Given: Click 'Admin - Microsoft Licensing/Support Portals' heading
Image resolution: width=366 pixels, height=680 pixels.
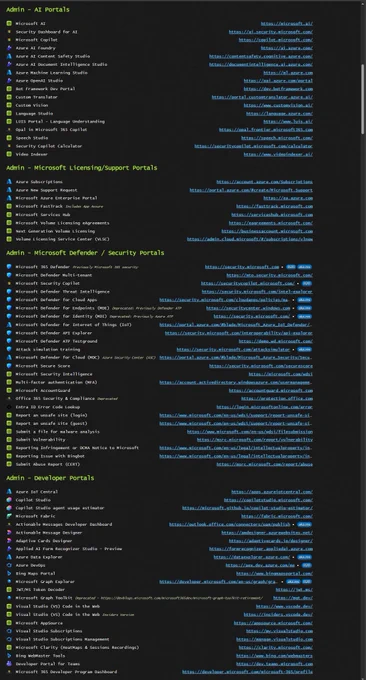Looking at the screenshot, I should click(x=82, y=168).
